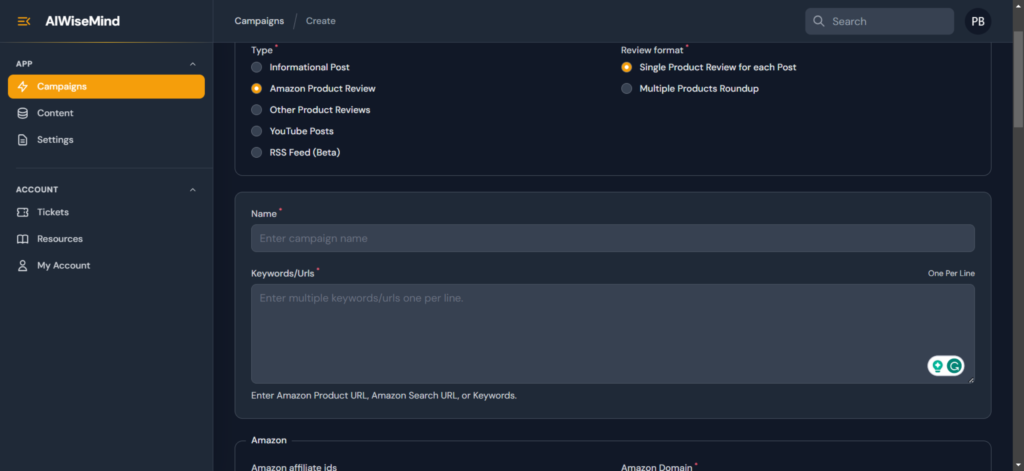Collapse sidebar with hamburger menu icon
This screenshot has width=1024, height=471.
pos(24,22)
